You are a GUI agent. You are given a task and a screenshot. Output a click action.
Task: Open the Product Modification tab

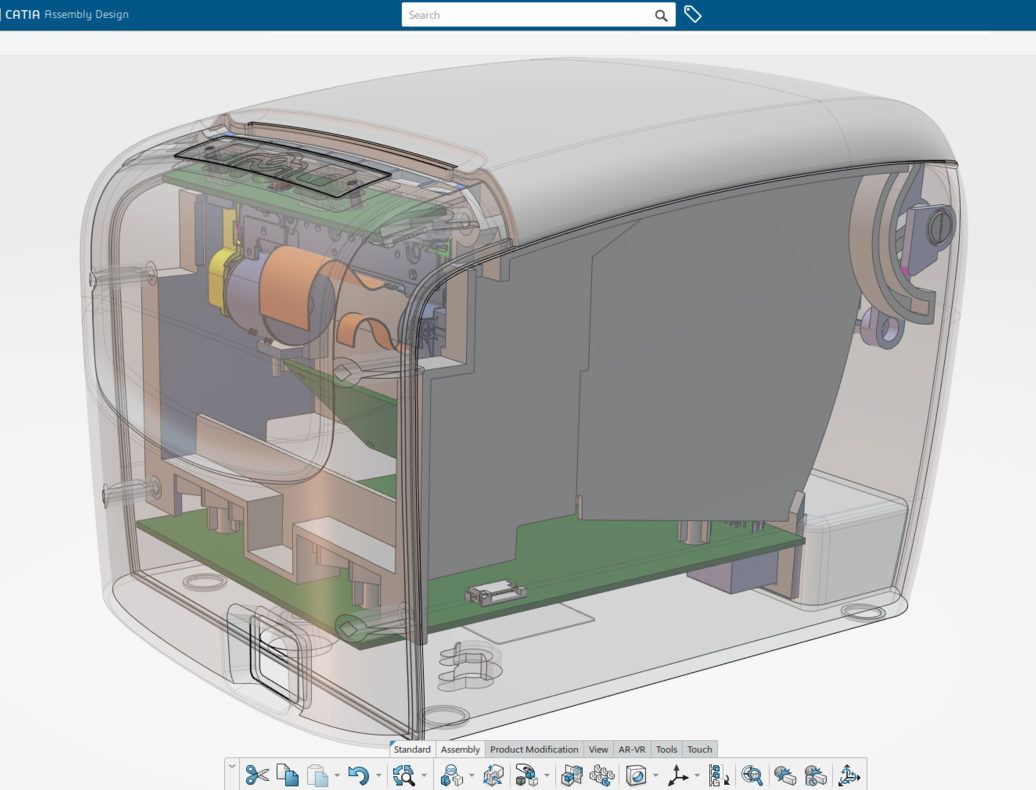click(x=534, y=749)
